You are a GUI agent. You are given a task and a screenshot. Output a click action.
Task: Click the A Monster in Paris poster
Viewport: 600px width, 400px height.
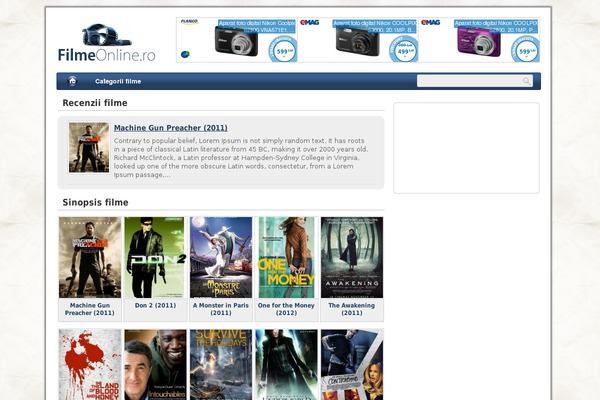coord(221,257)
